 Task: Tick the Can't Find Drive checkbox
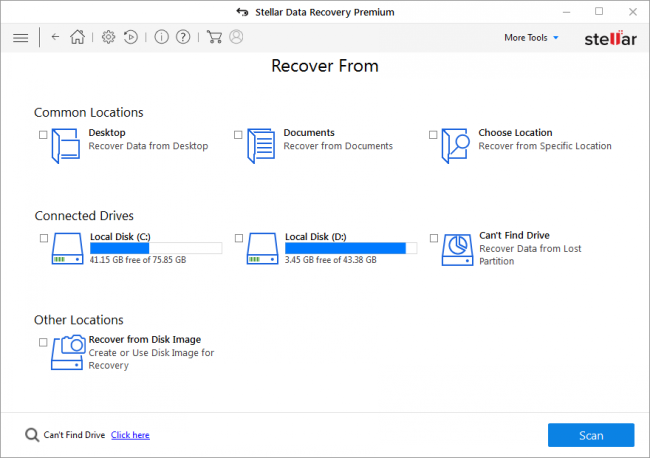click(x=434, y=238)
